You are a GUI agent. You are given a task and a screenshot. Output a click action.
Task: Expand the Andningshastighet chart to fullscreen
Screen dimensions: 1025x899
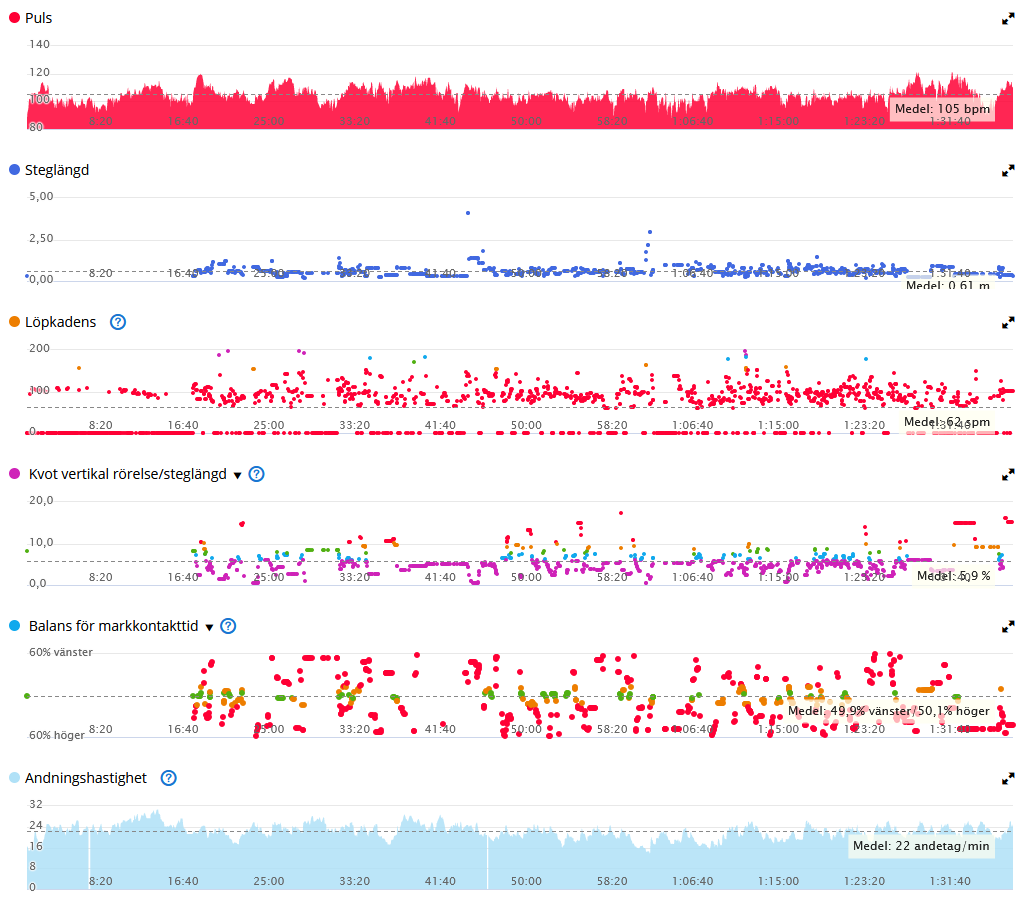1008,779
